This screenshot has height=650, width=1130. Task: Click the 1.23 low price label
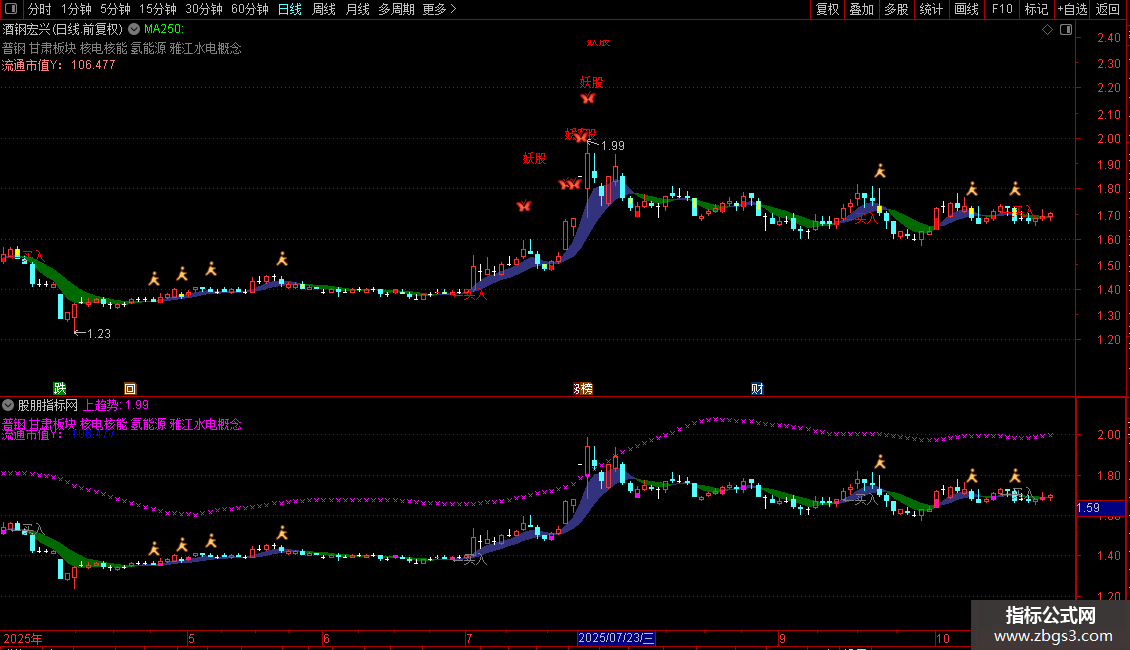pyautogui.click(x=99, y=334)
